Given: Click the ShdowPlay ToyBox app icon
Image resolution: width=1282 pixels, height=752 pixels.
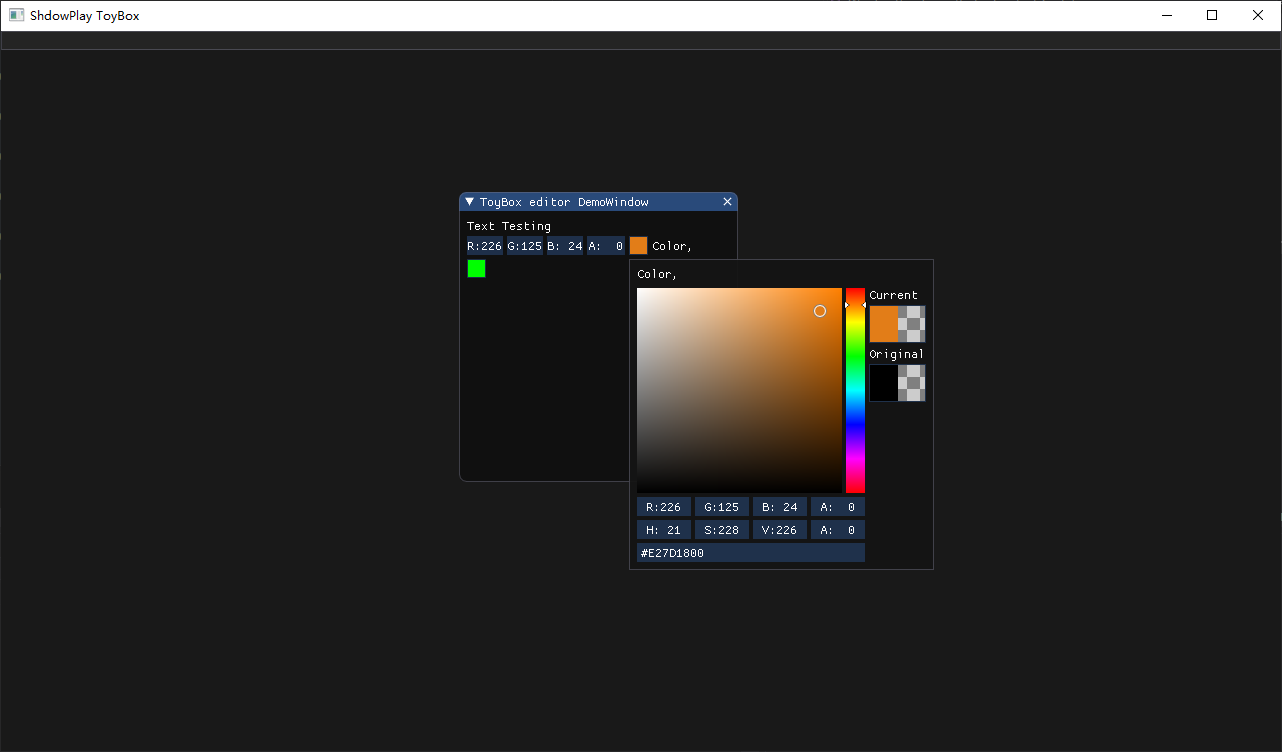Looking at the screenshot, I should pos(16,15).
